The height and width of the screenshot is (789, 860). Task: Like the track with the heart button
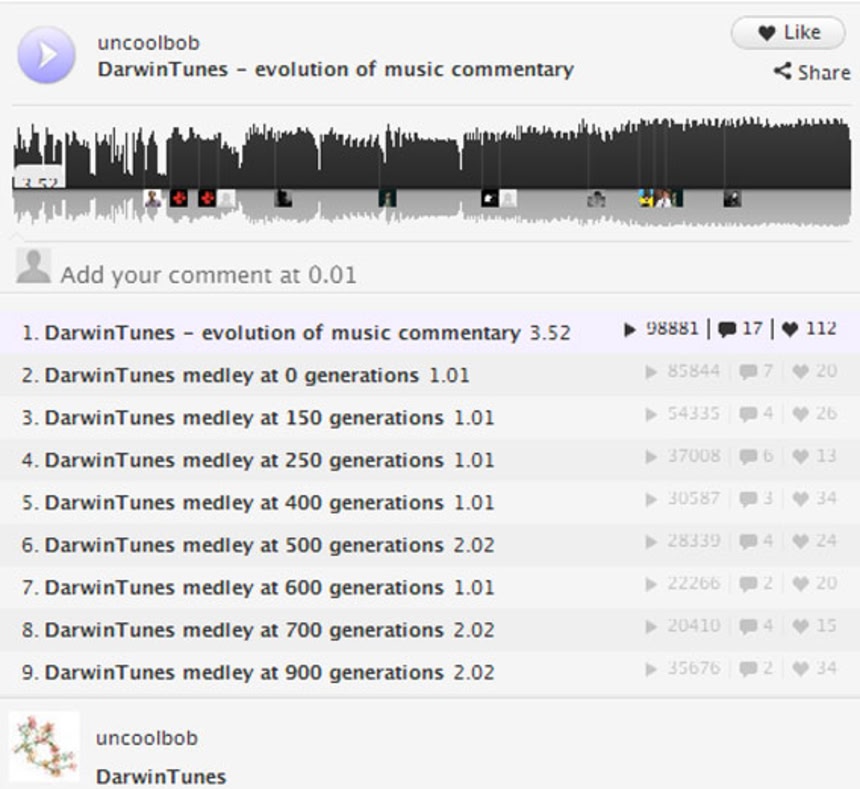788,33
